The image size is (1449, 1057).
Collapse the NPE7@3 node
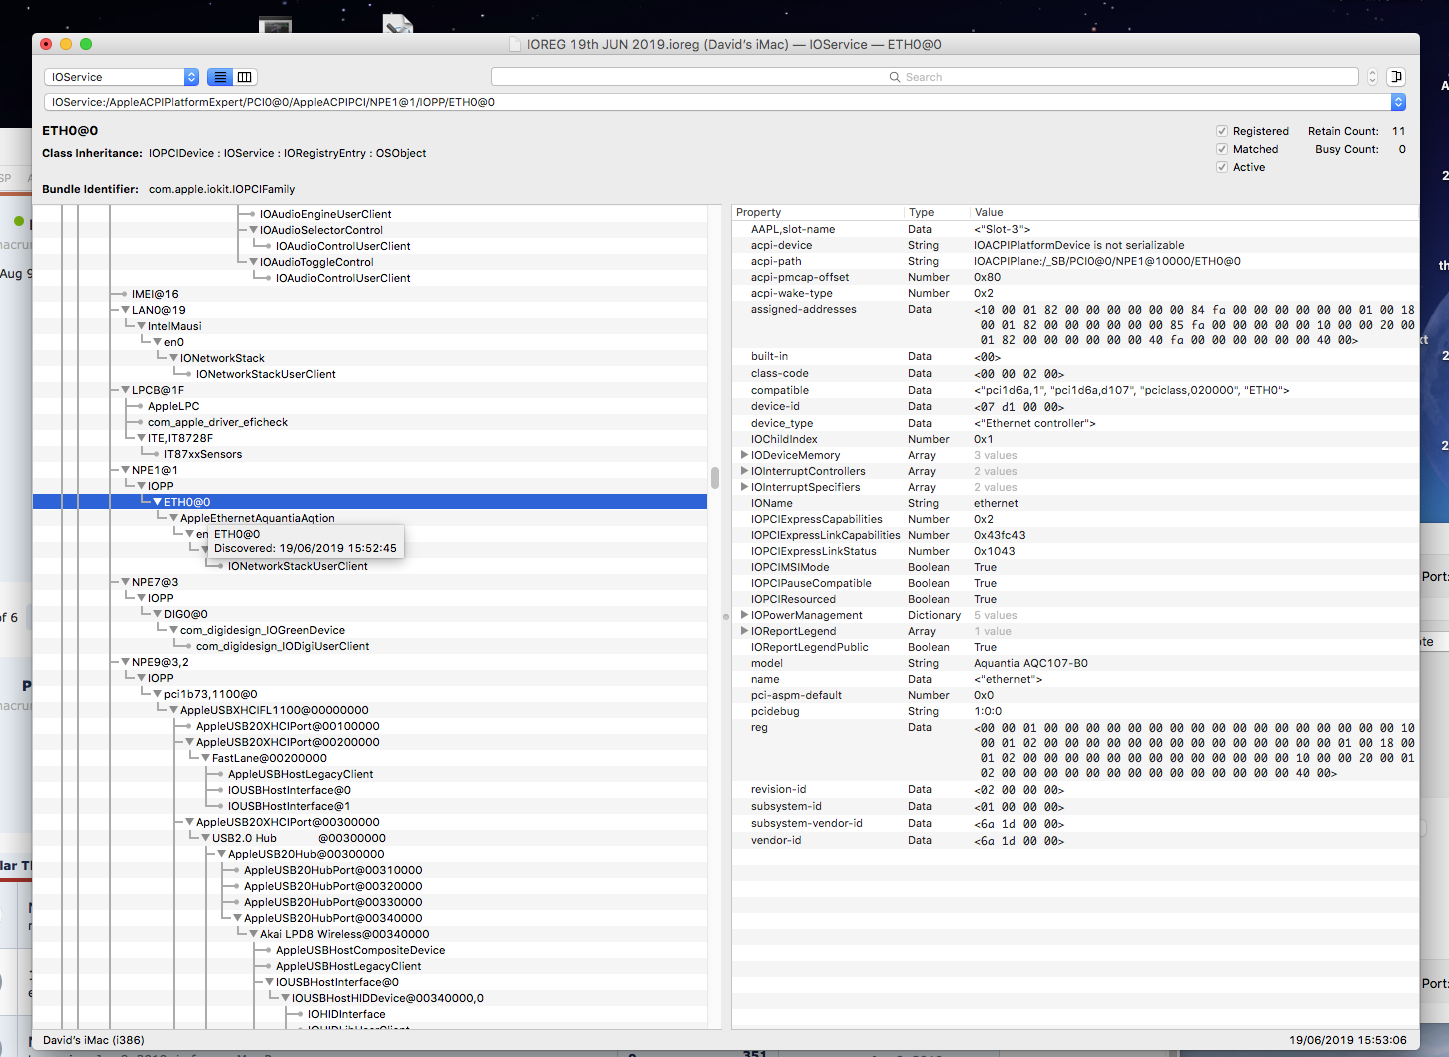(126, 582)
